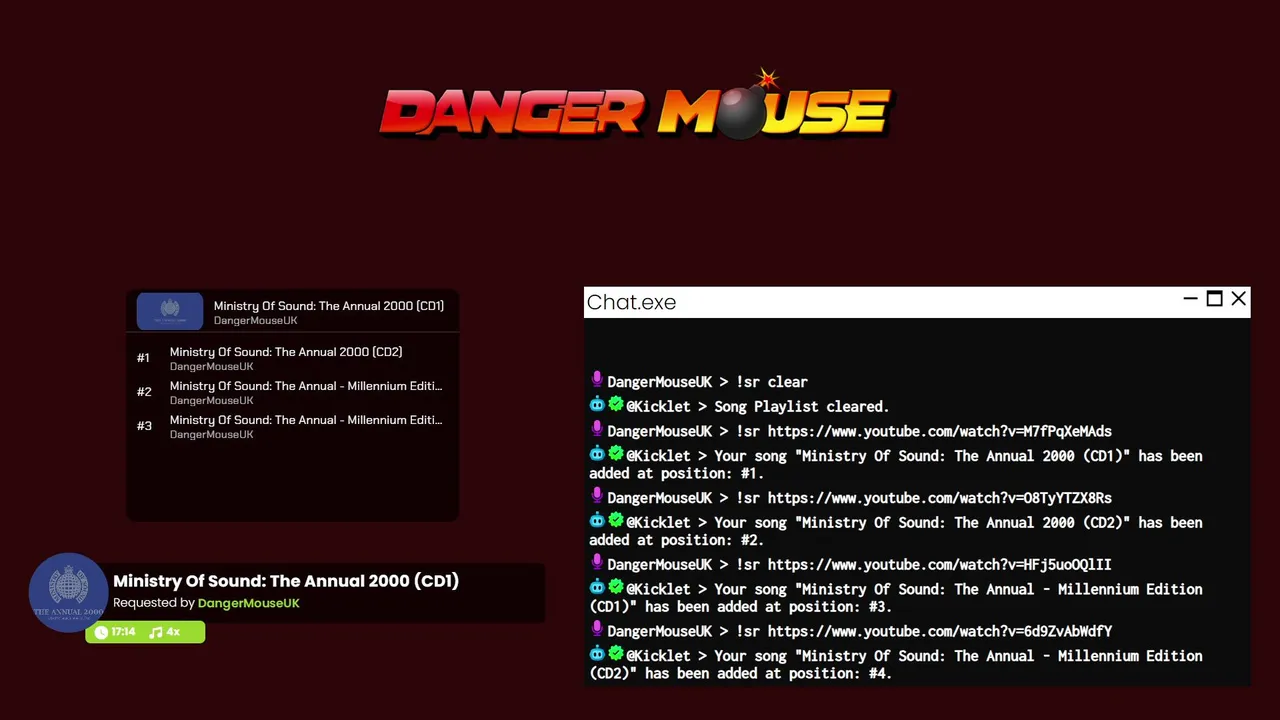Click the "#2" number in the playlist
Screen dimensions: 1280x720
144,392
